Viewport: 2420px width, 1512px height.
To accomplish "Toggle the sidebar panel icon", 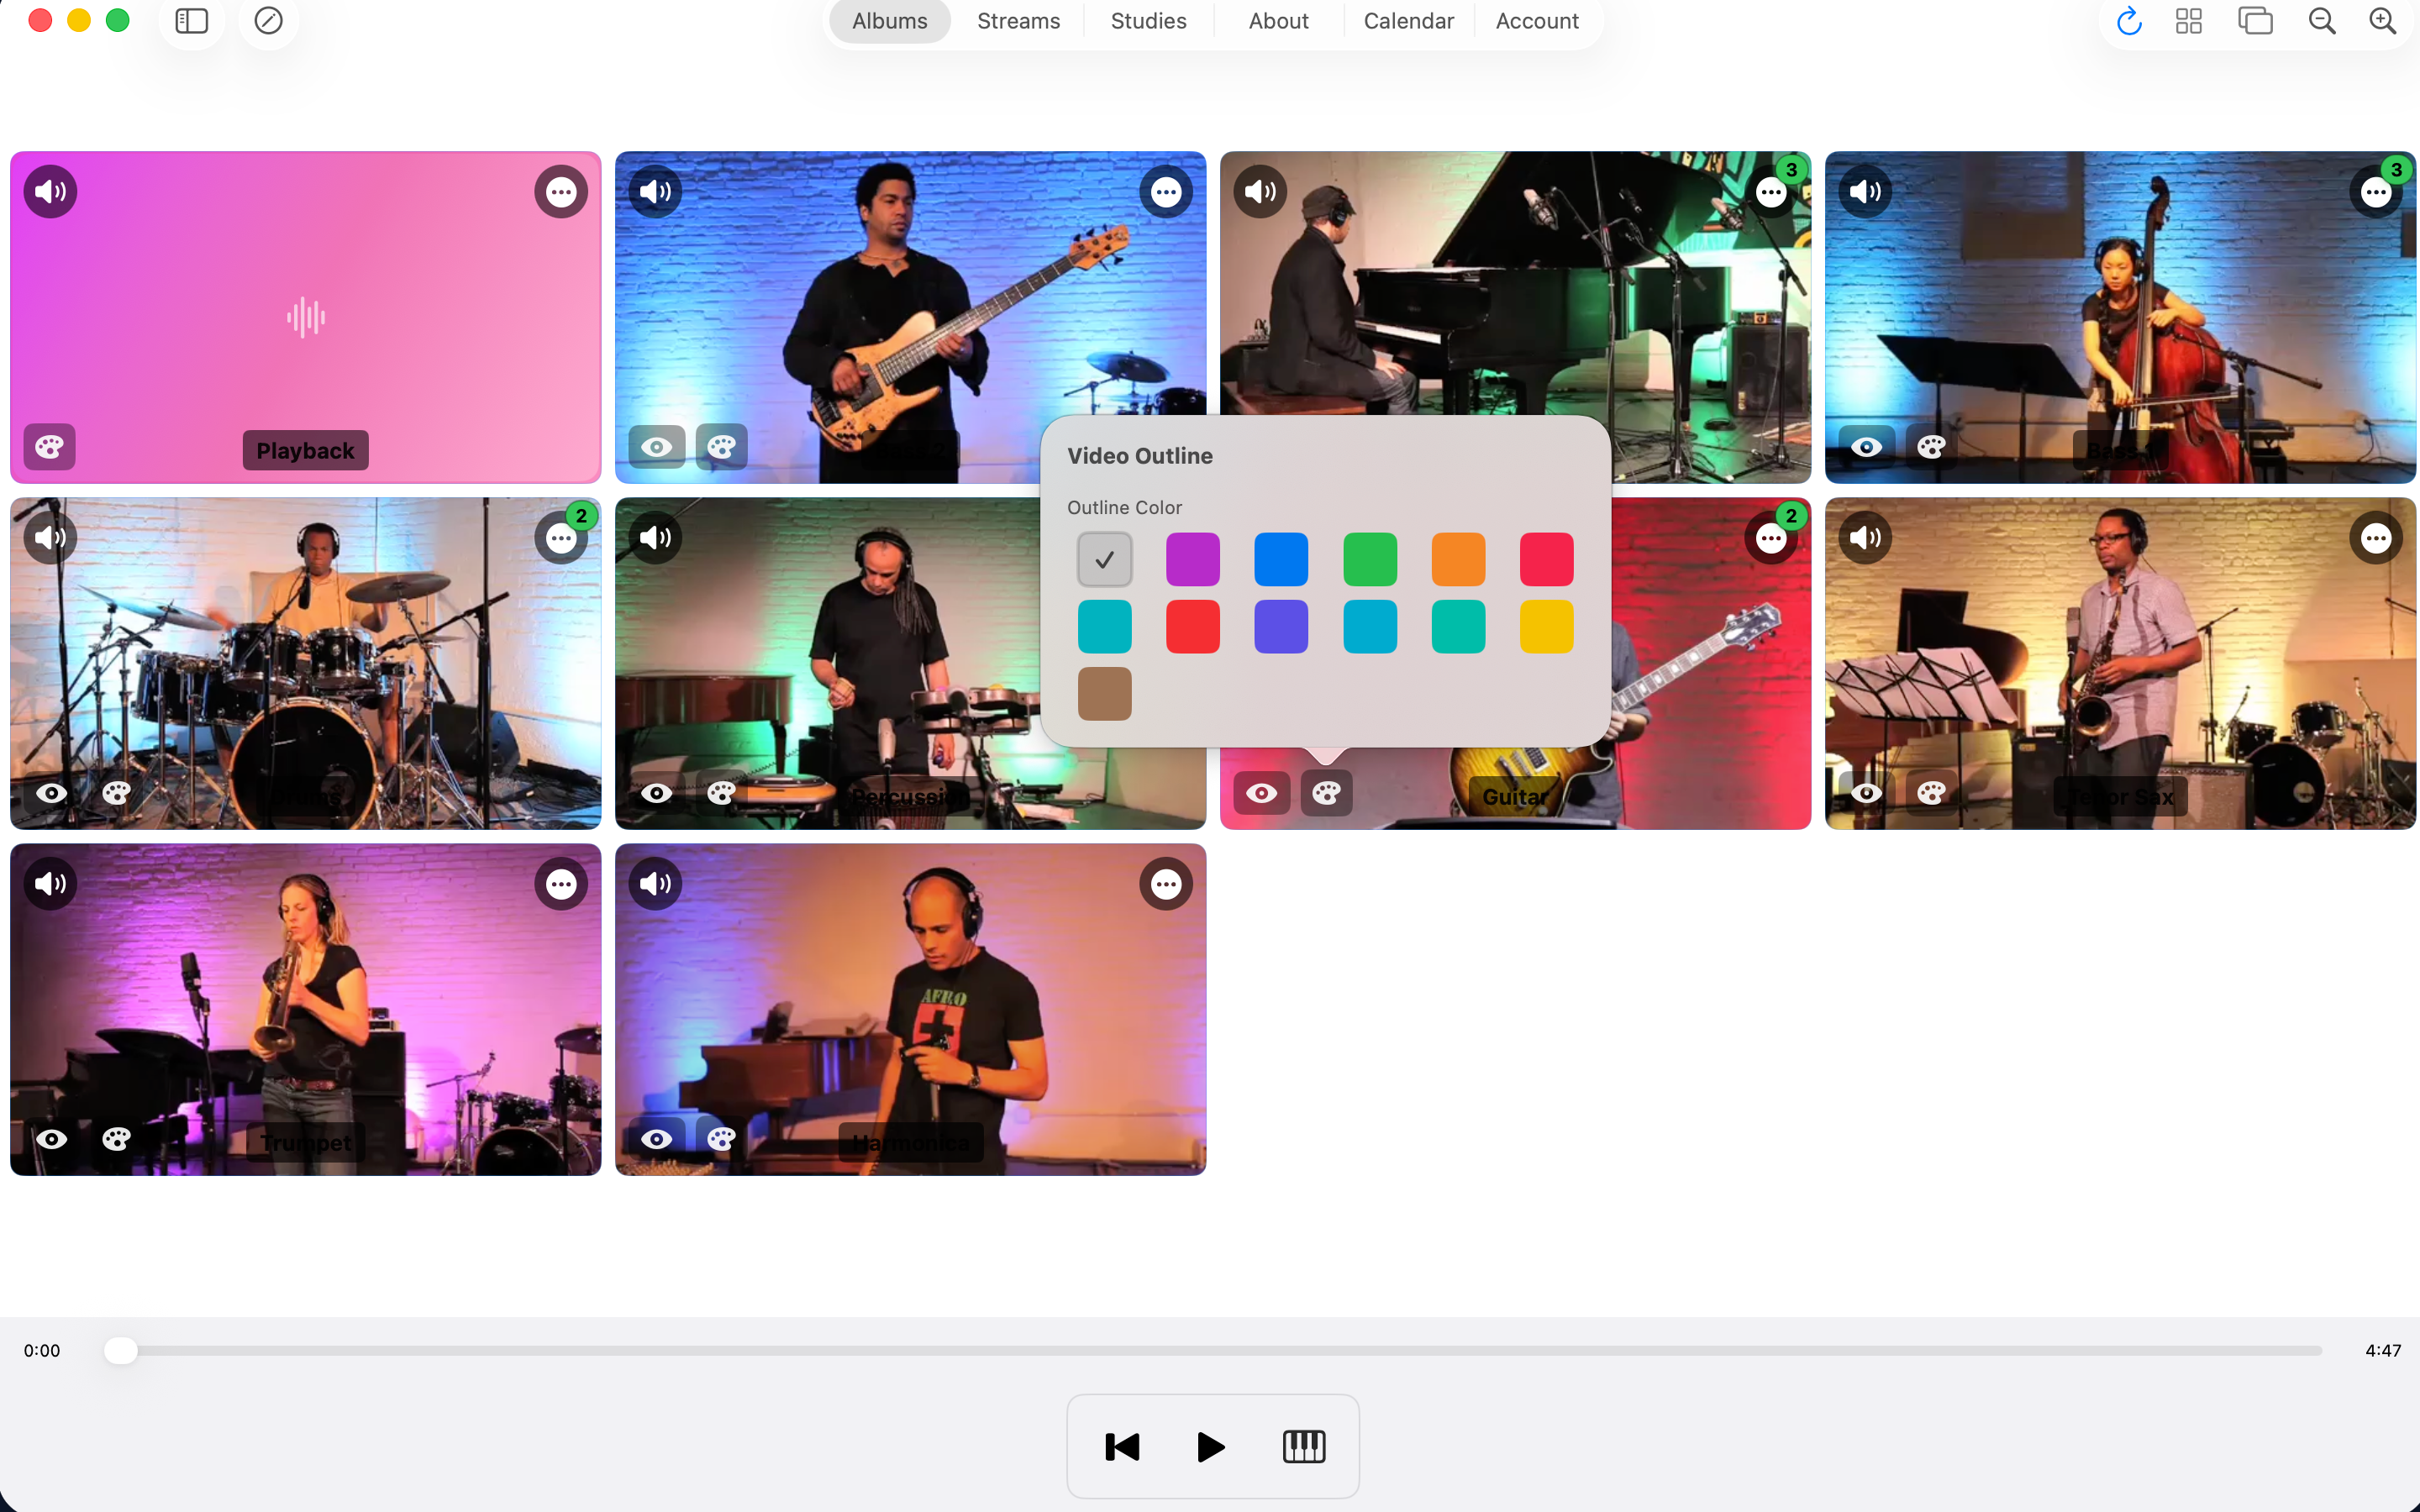I will coord(191,21).
